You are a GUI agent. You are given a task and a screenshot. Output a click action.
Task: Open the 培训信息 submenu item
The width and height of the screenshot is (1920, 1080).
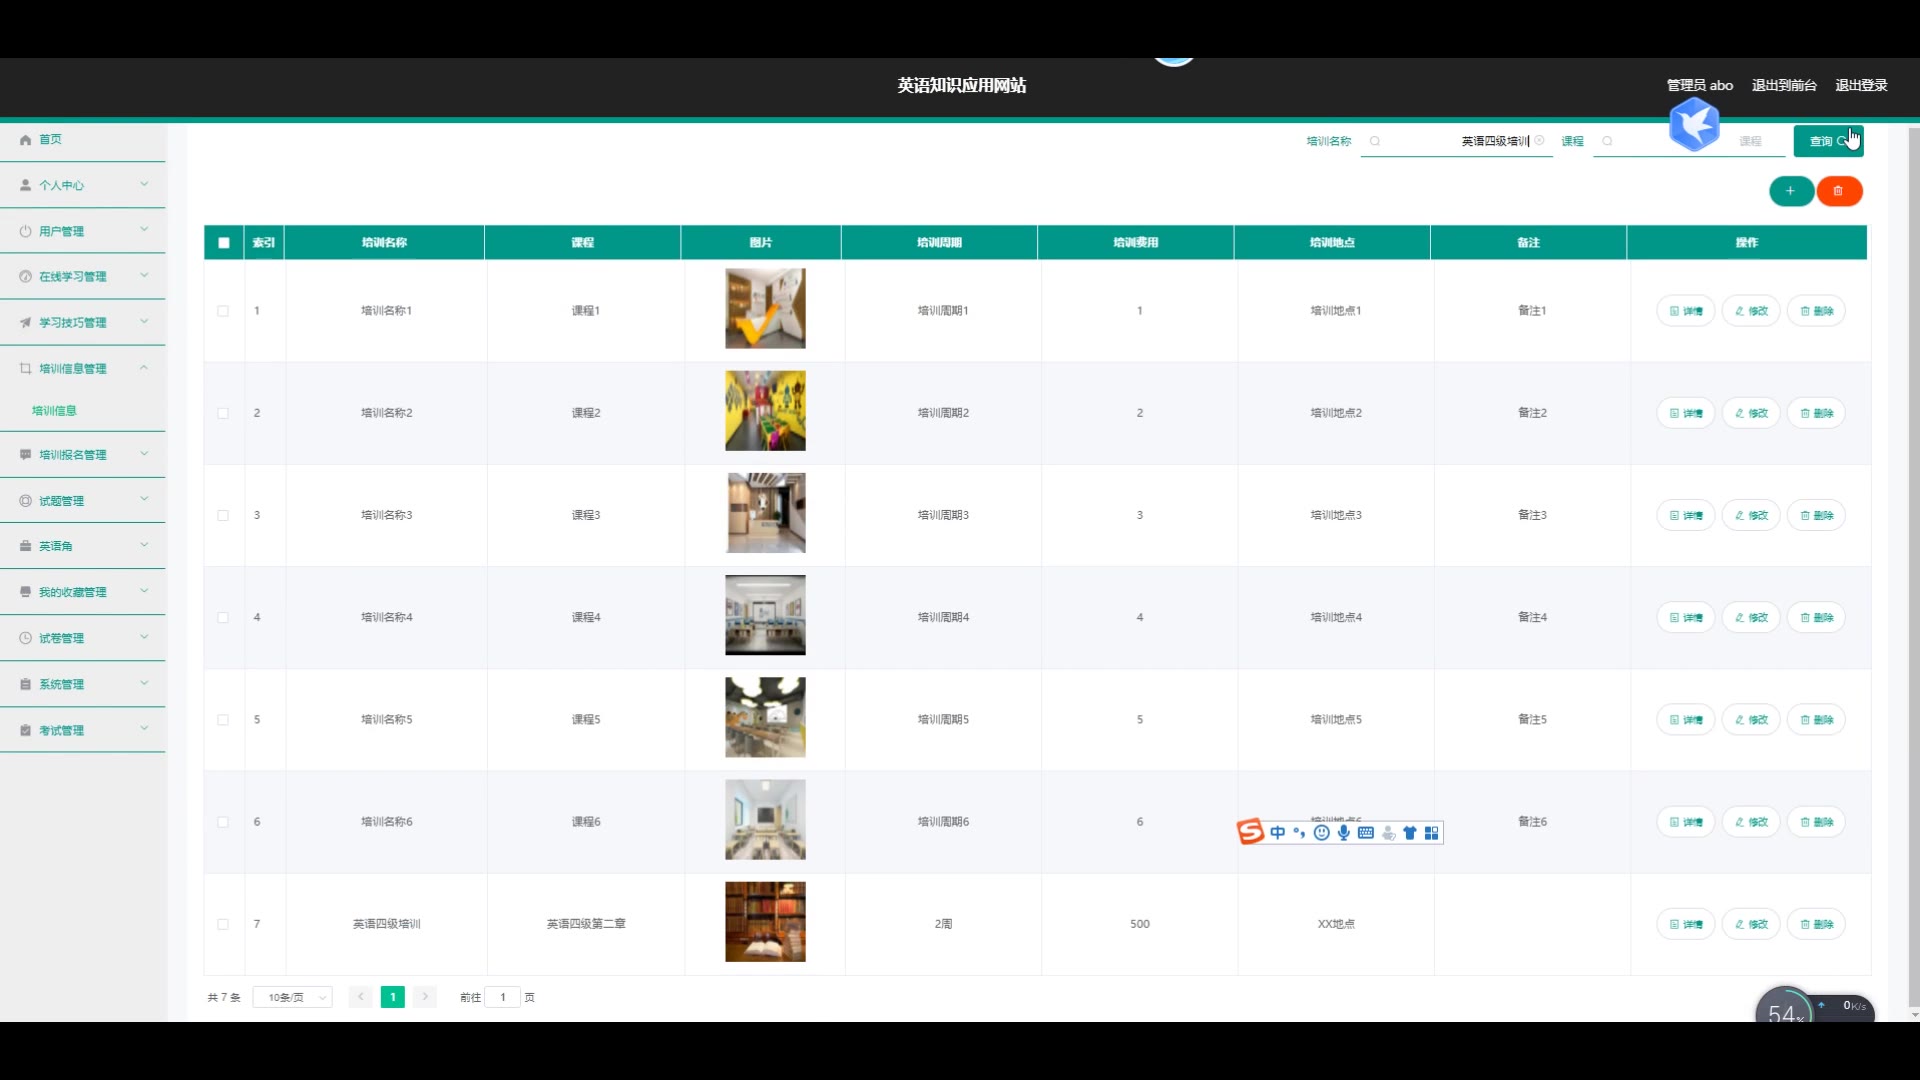(x=54, y=411)
